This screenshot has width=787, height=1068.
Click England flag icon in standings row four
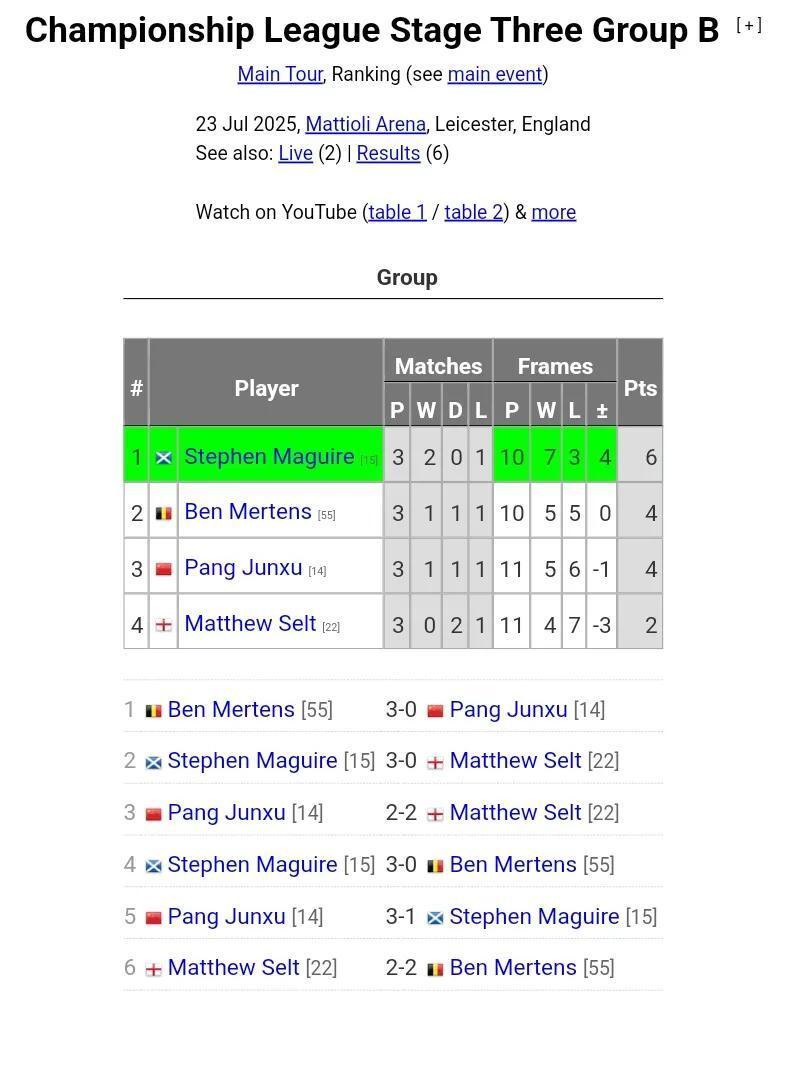164,625
